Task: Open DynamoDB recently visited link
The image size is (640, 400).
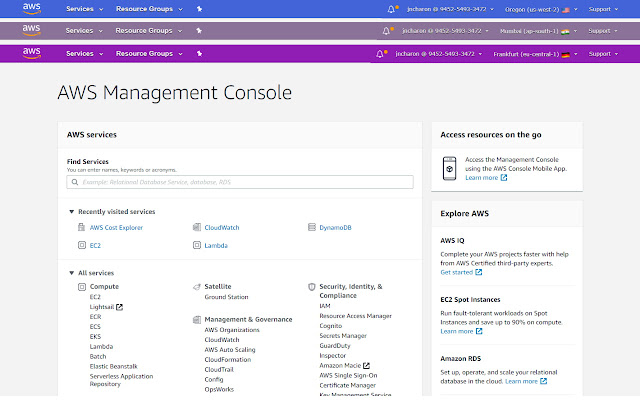Action: tap(335, 227)
